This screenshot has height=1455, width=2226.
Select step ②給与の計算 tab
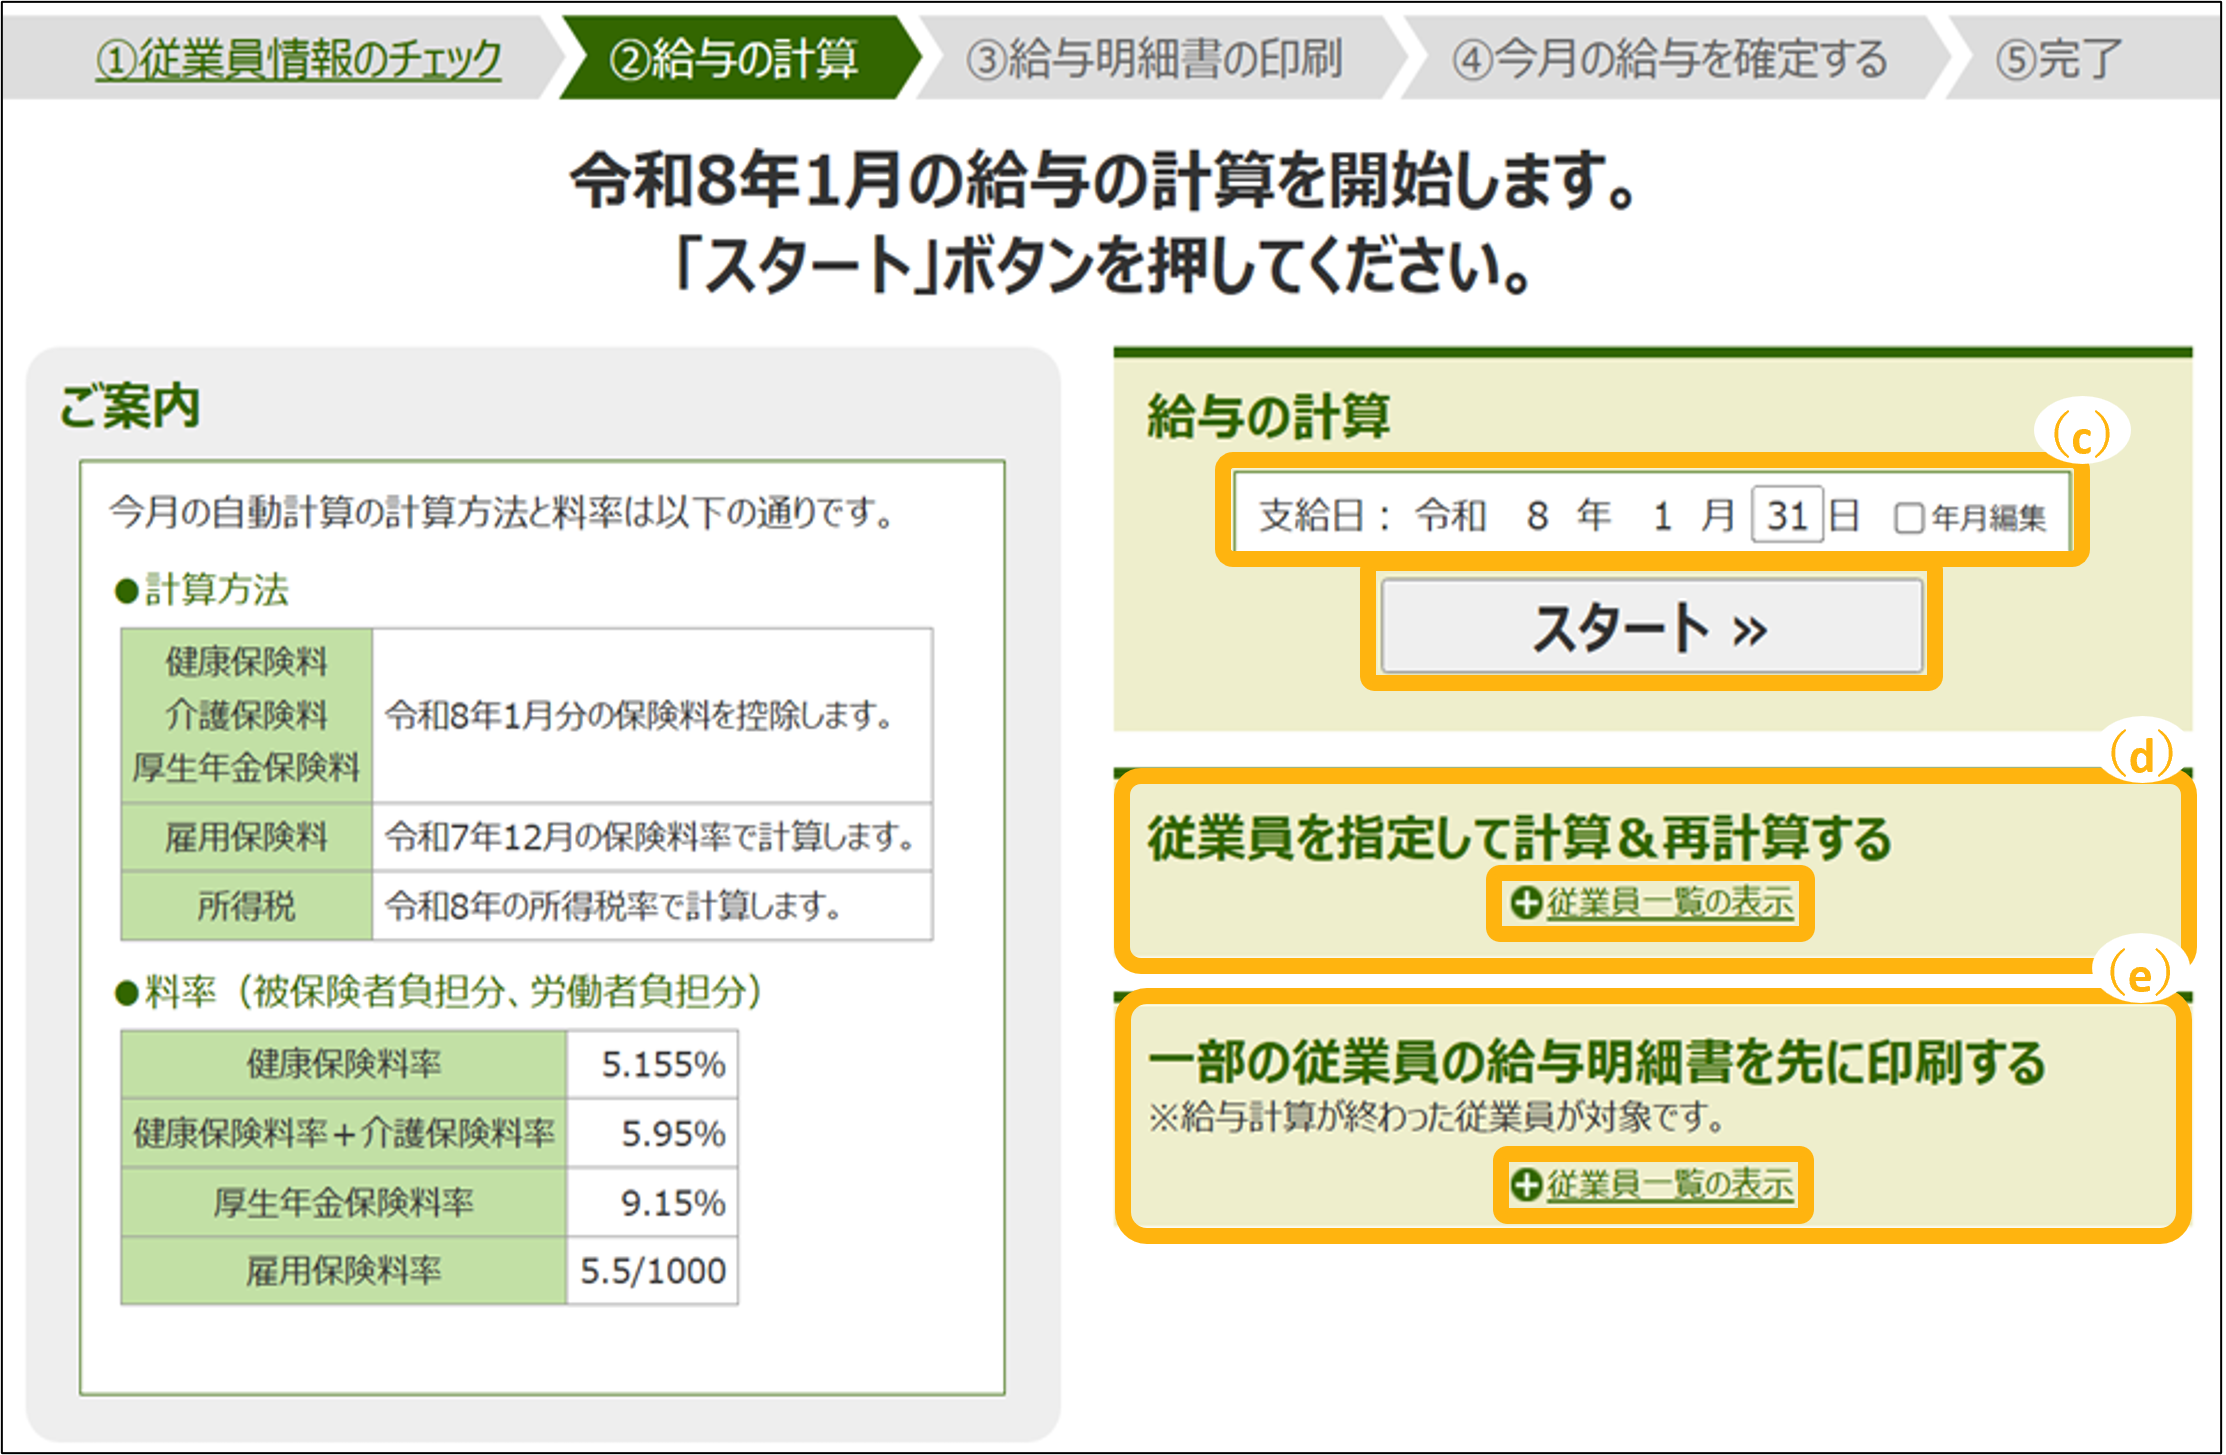(x=733, y=59)
